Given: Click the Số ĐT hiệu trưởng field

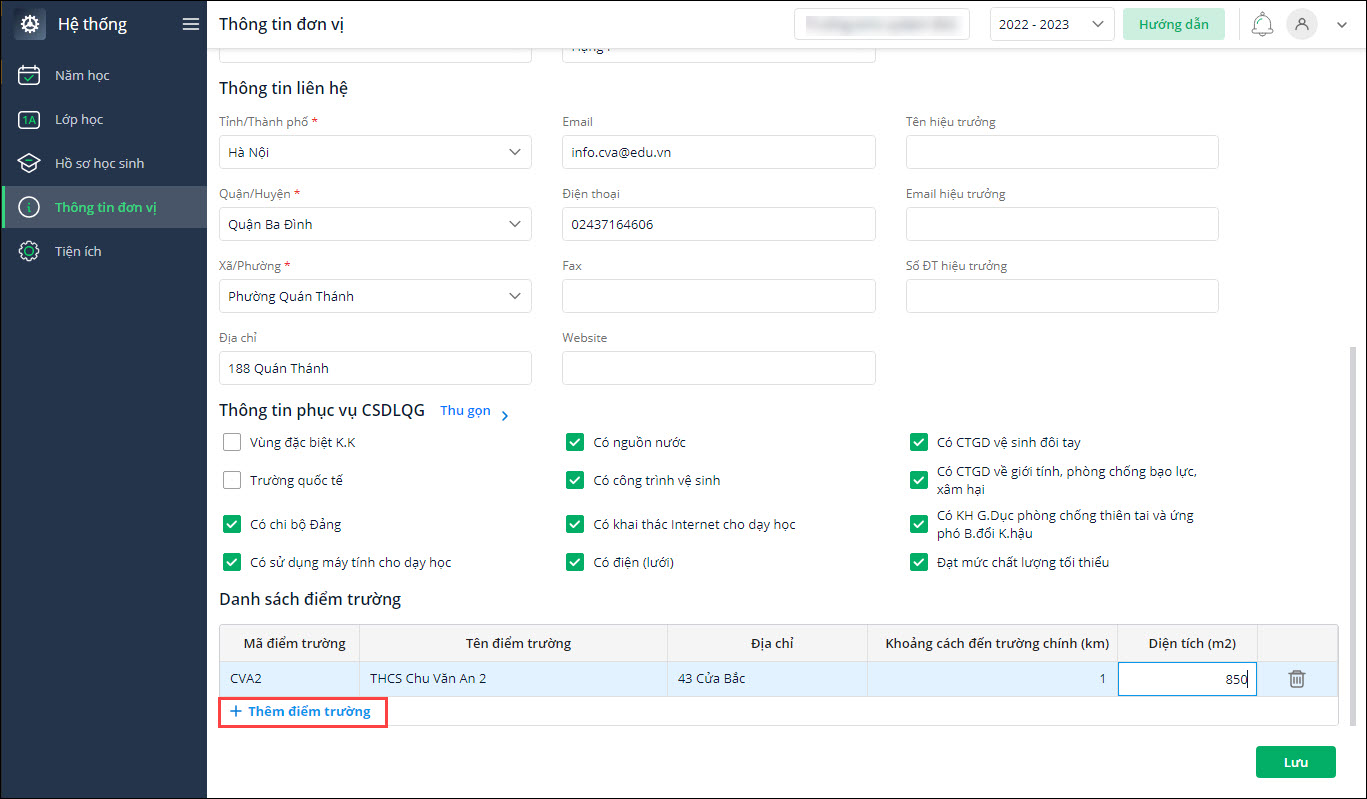Looking at the screenshot, I should pos(1062,296).
